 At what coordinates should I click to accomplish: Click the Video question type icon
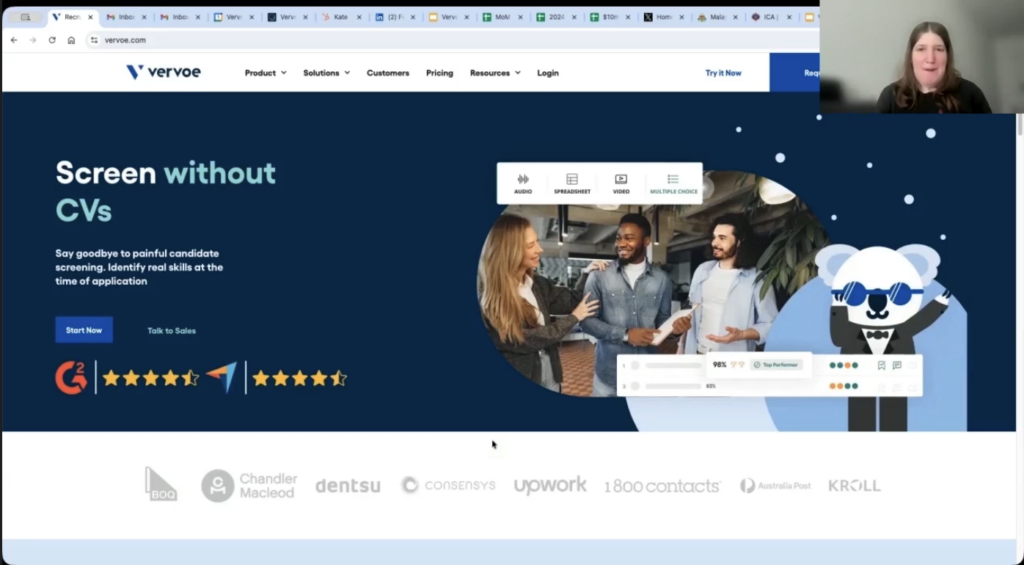(621, 180)
